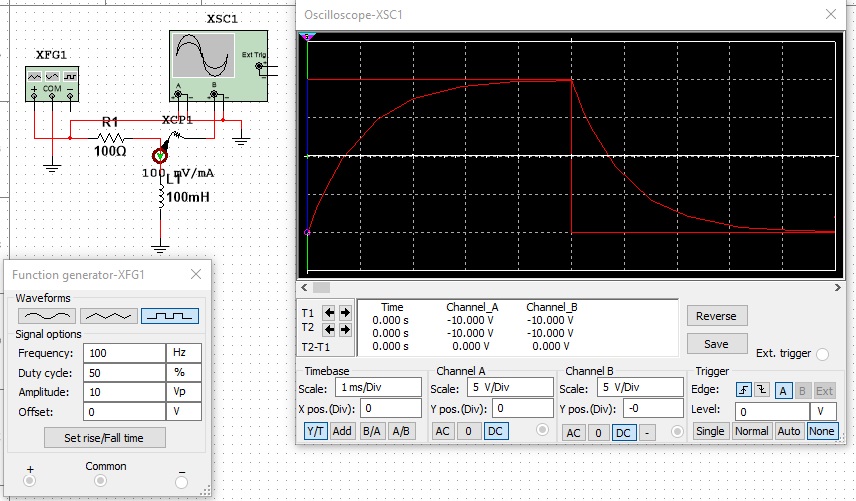Image resolution: width=856 pixels, height=501 pixels.
Task: Enable Channel A AC coupling
Action: [443, 431]
